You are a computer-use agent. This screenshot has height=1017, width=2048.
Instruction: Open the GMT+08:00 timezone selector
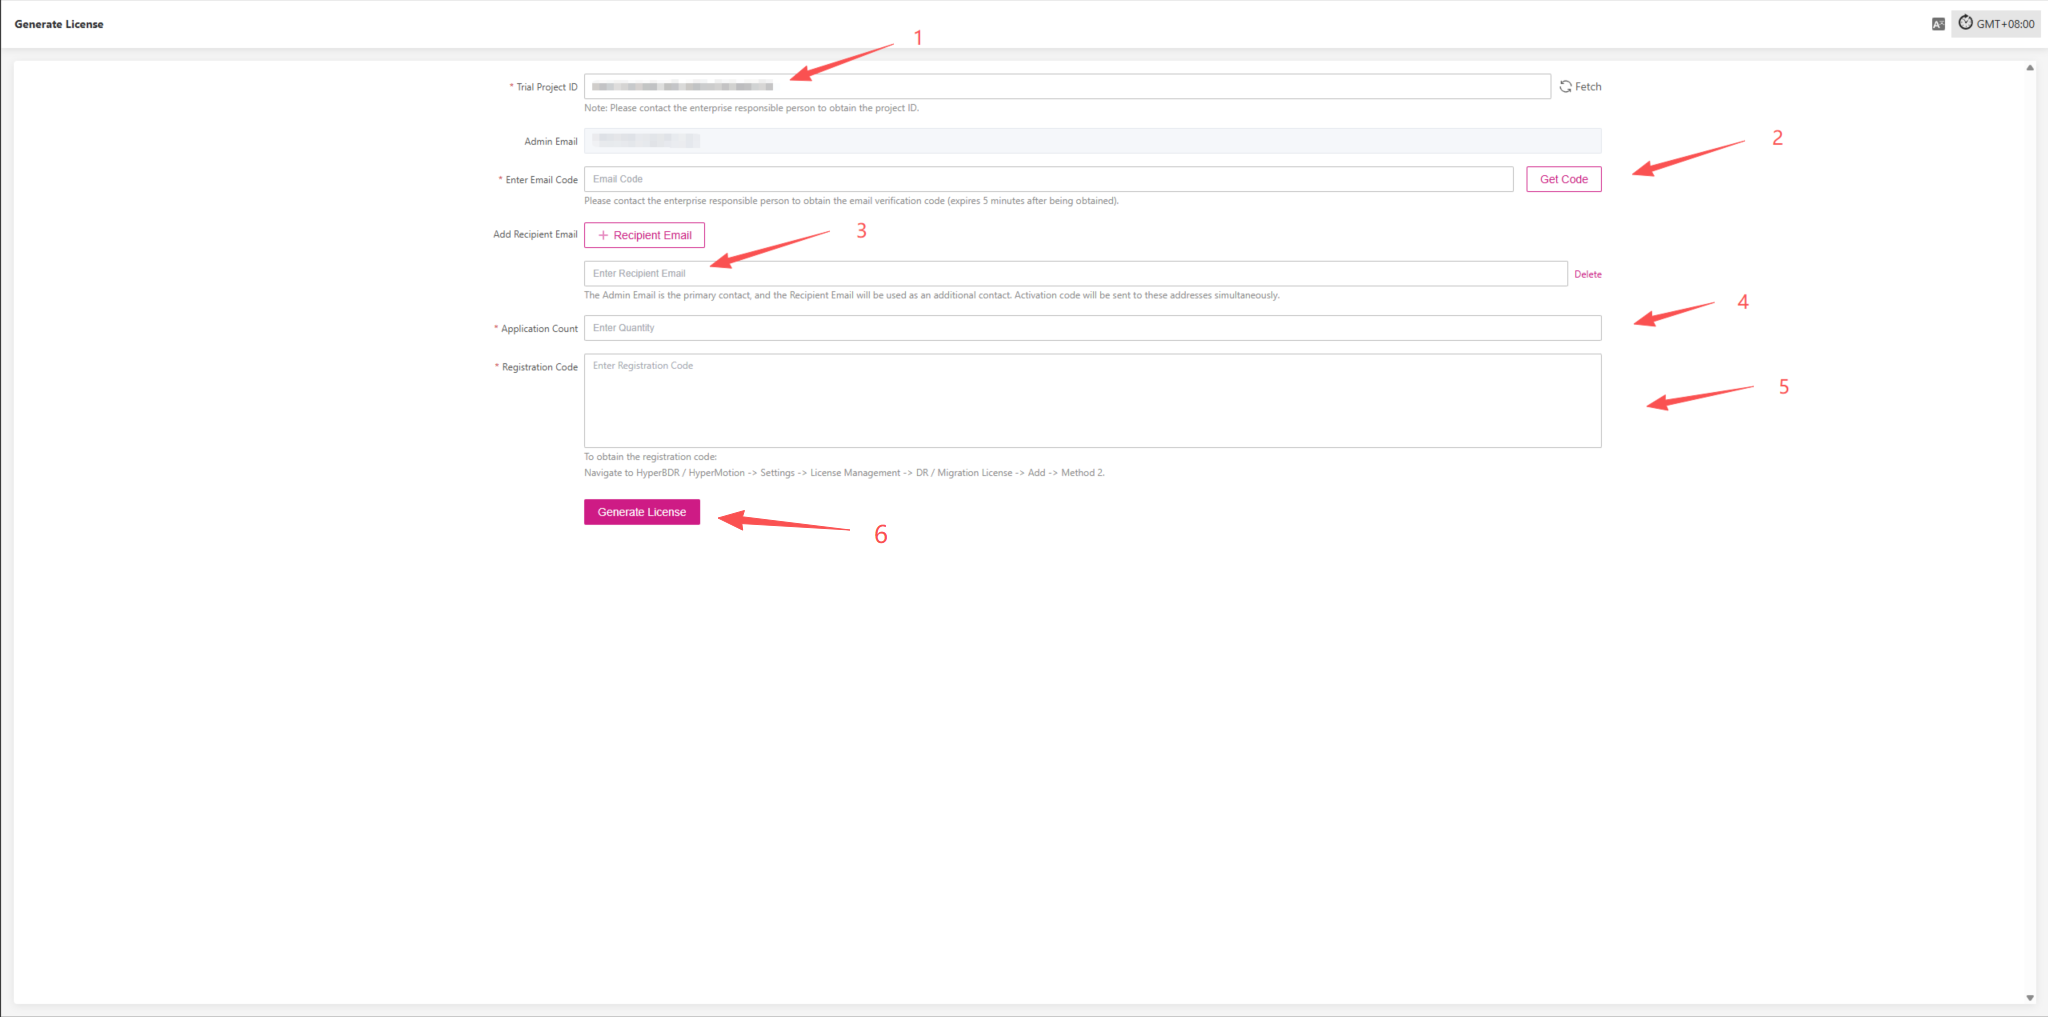1996,24
